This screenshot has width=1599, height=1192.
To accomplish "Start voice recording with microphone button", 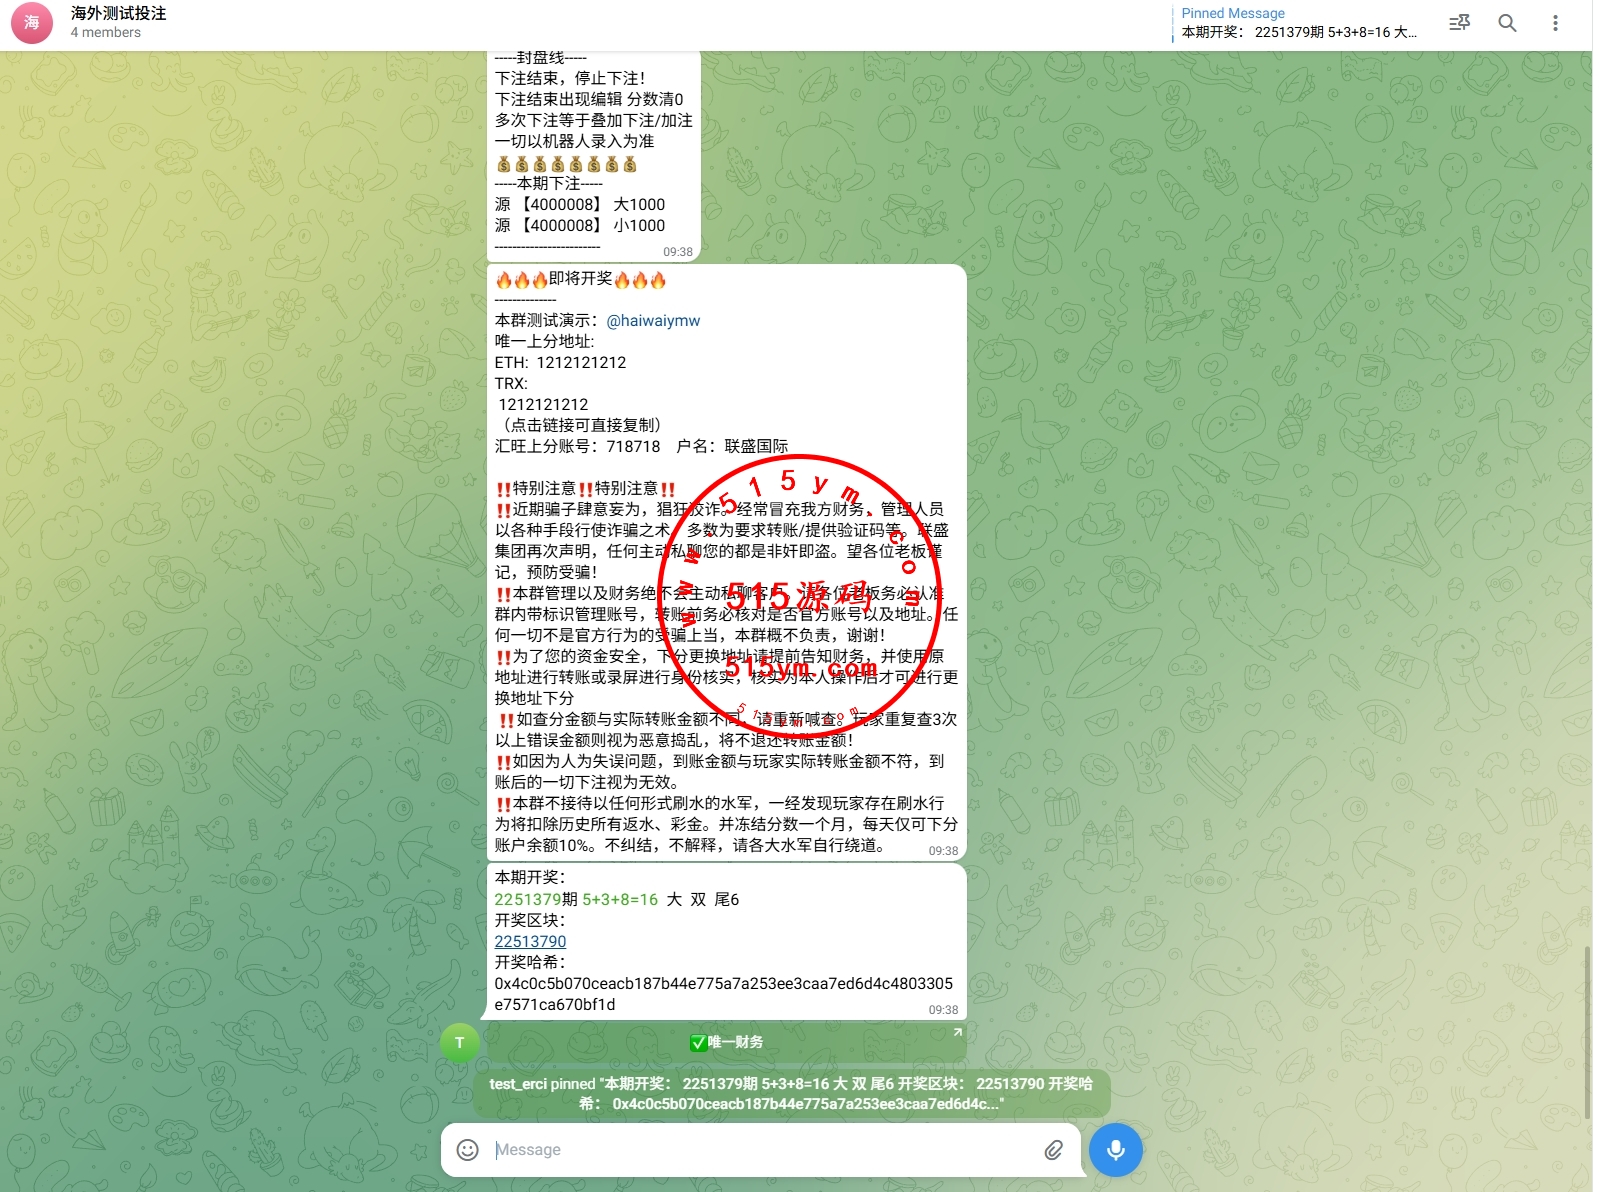I will click(1115, 1150).
